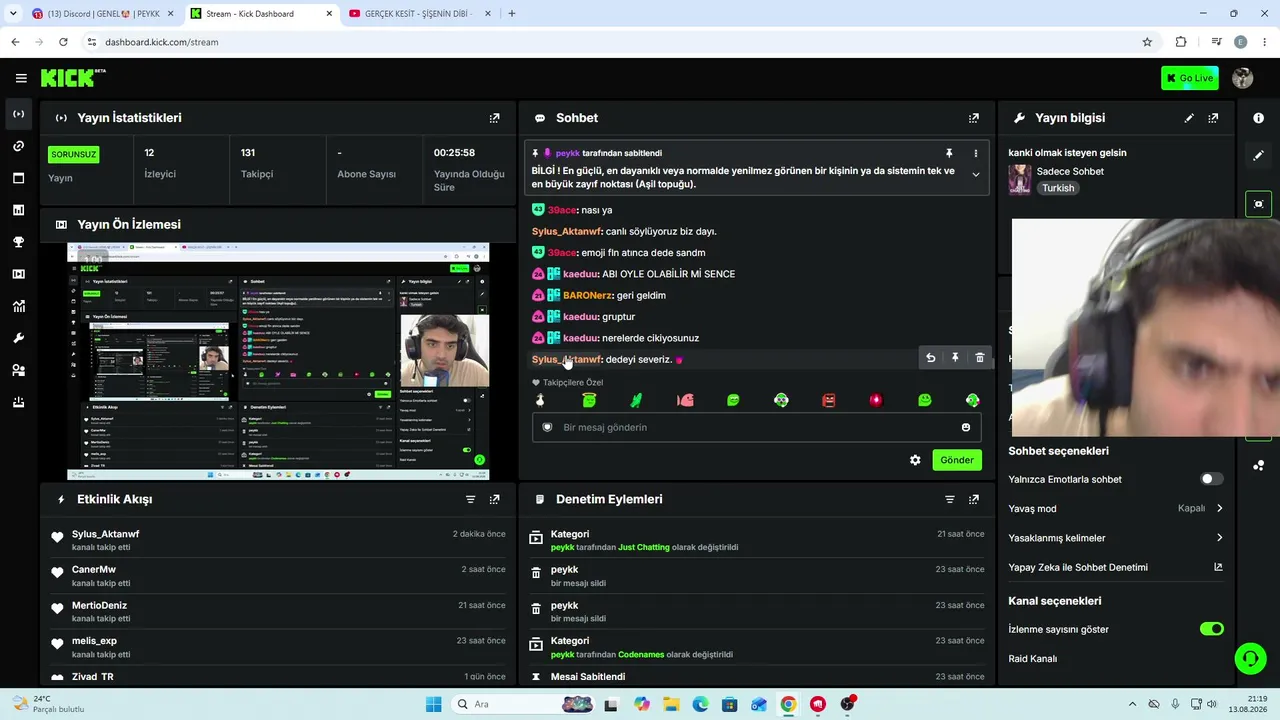Show hidden system tray icons
Image resolution: width=1280 pixels, height=720 pixels.
pyautogui.click(x=1132, y=704)
